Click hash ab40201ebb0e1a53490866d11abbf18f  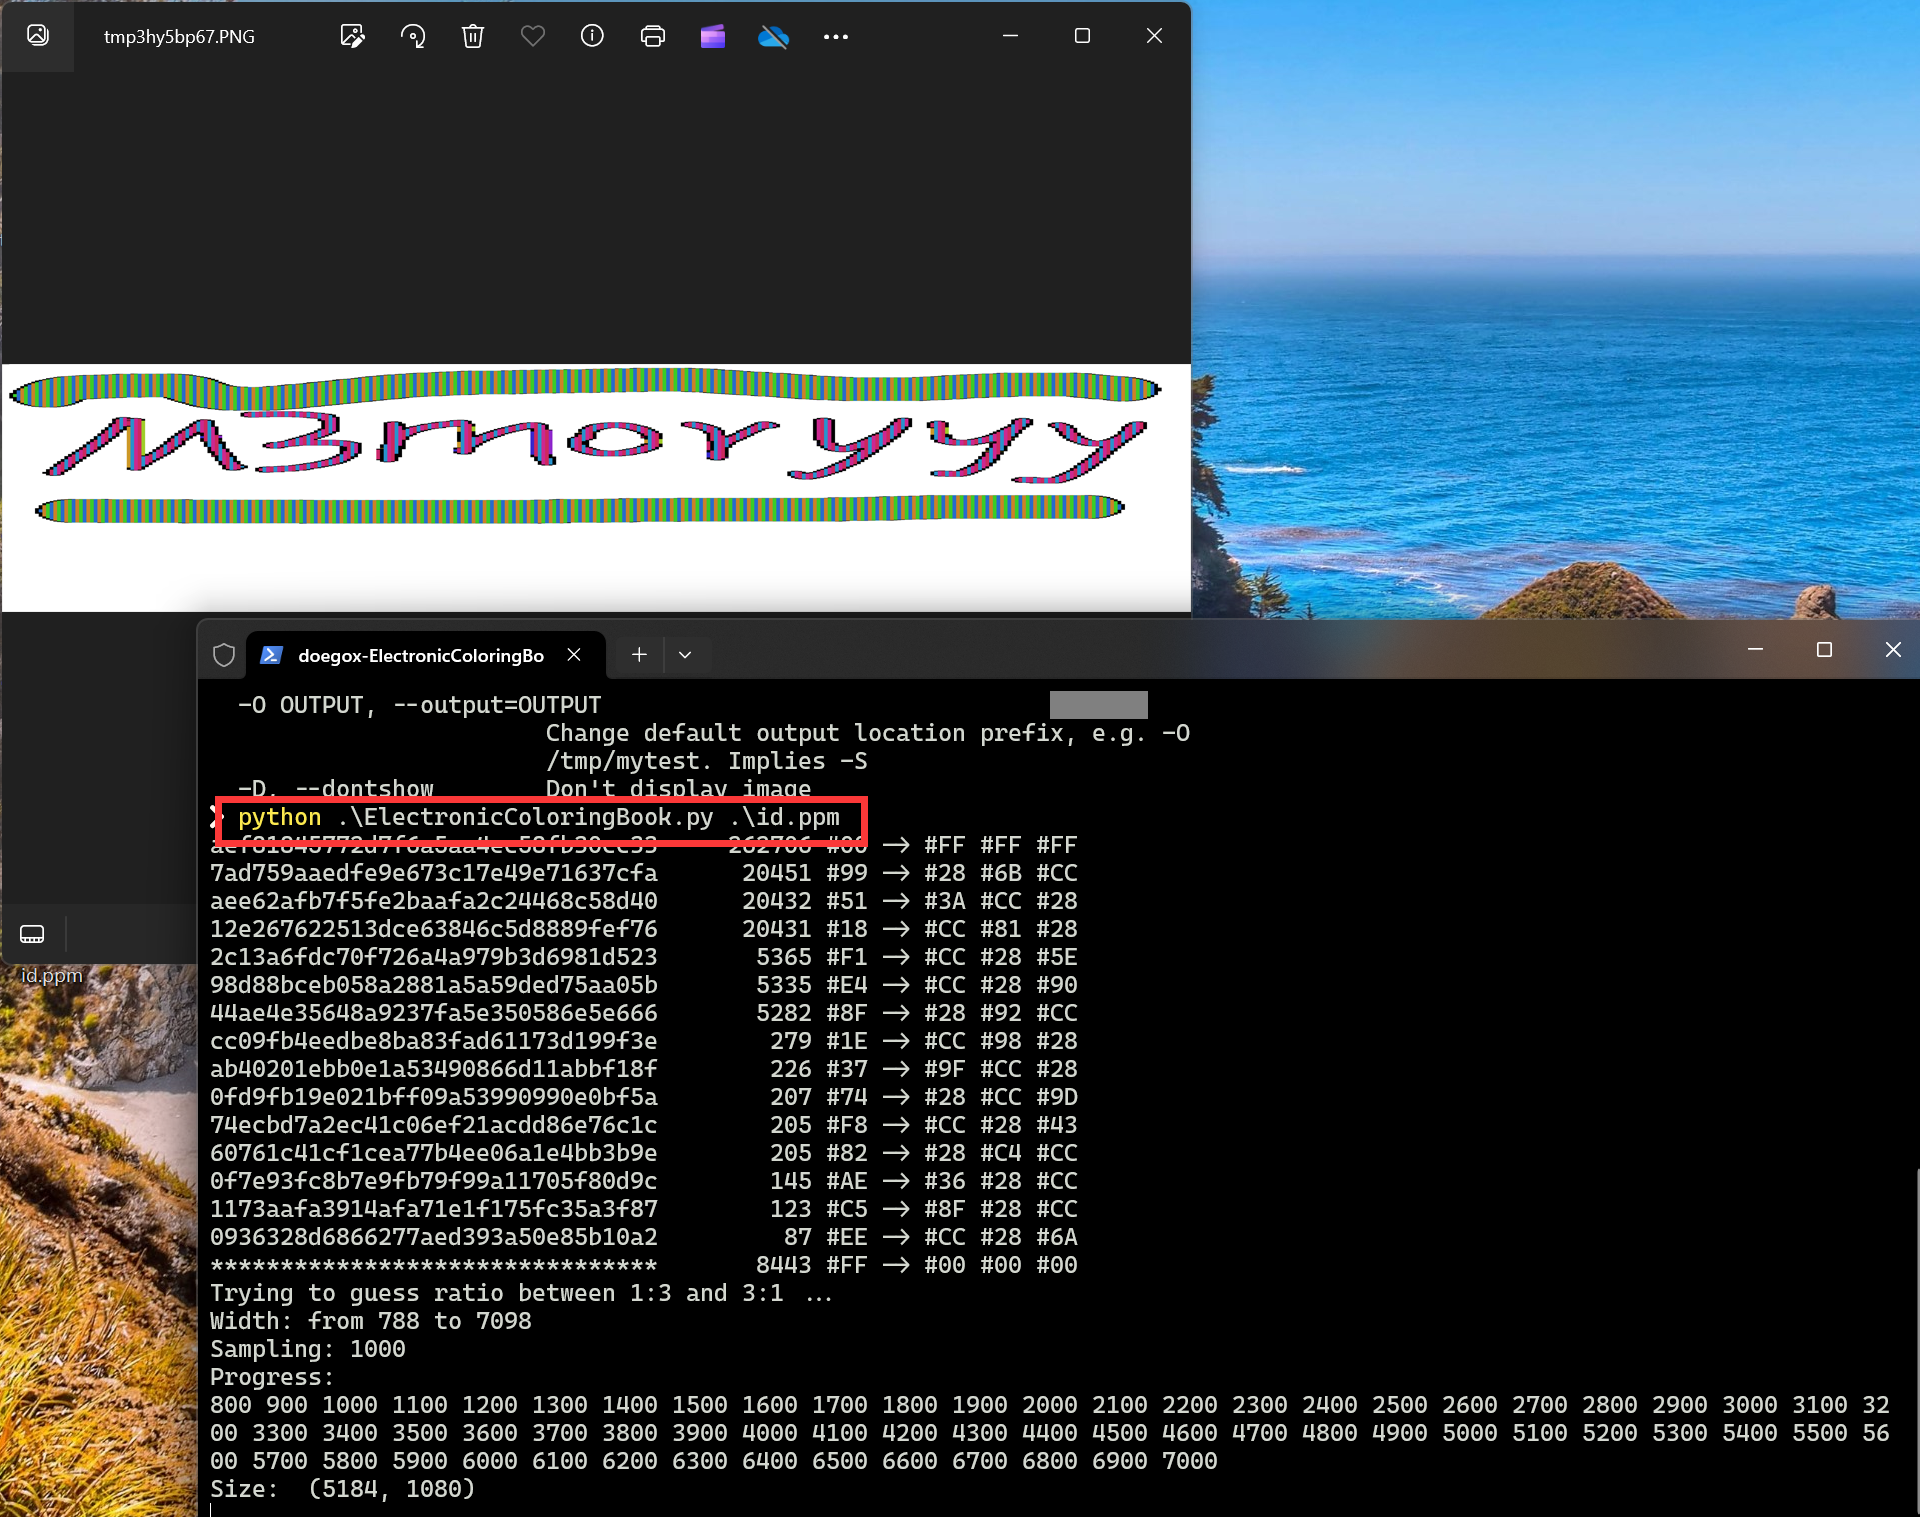click(x=434, y=1069)
